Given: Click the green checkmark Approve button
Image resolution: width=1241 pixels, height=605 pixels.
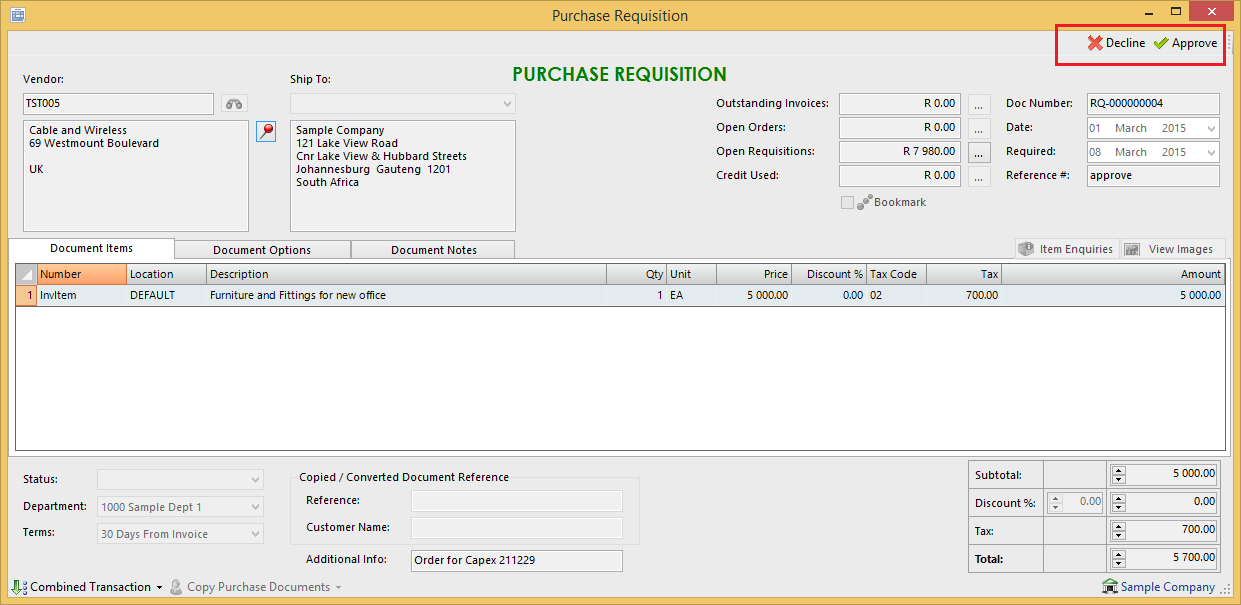Looking at the screenshot, I should [1185, 43].
